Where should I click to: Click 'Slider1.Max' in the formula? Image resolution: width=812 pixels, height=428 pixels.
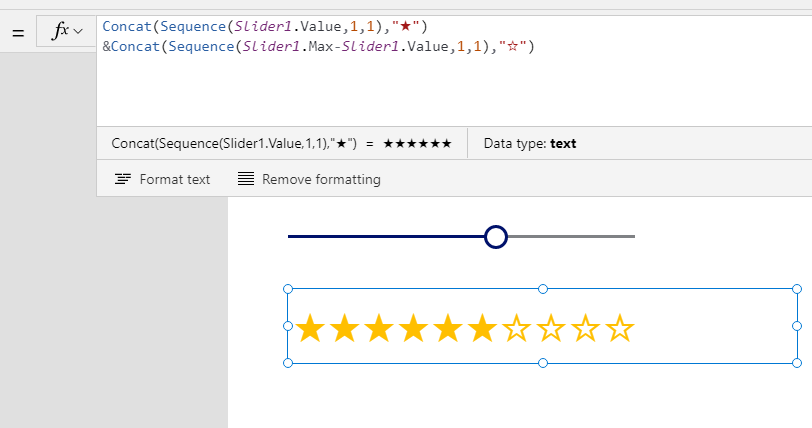[288, 47]
